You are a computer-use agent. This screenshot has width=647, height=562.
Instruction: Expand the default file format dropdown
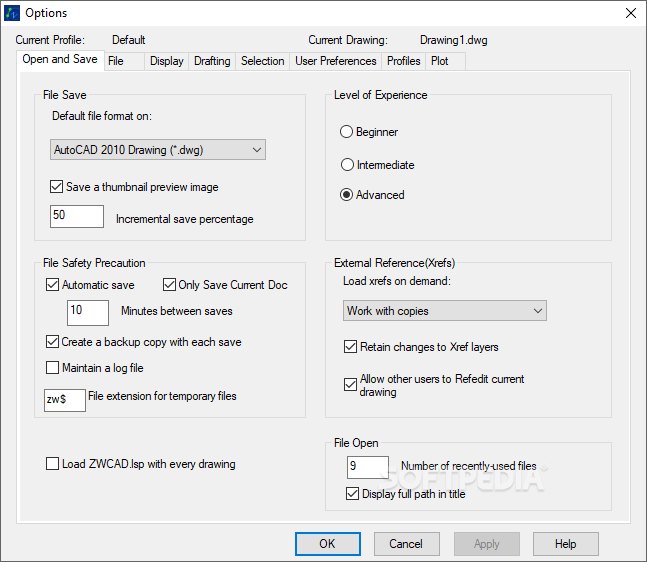[x=158, y=150]
